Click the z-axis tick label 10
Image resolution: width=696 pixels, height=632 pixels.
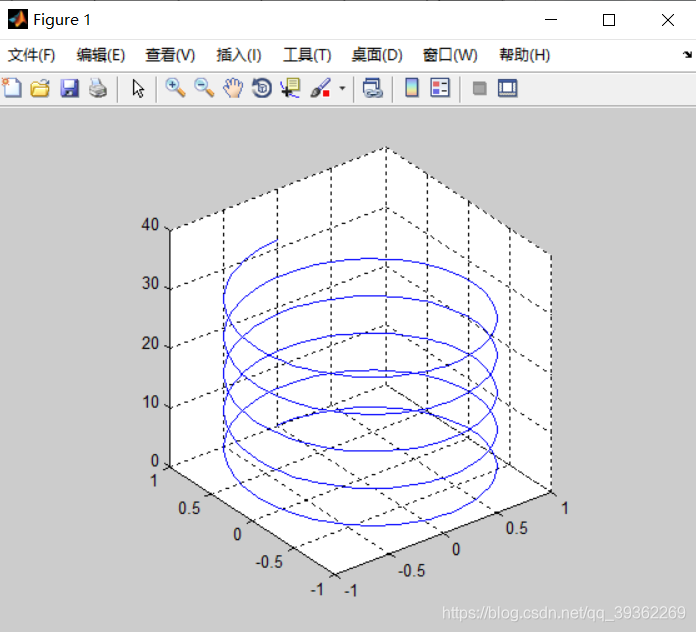pyautogui.click(x=150, y=402)
